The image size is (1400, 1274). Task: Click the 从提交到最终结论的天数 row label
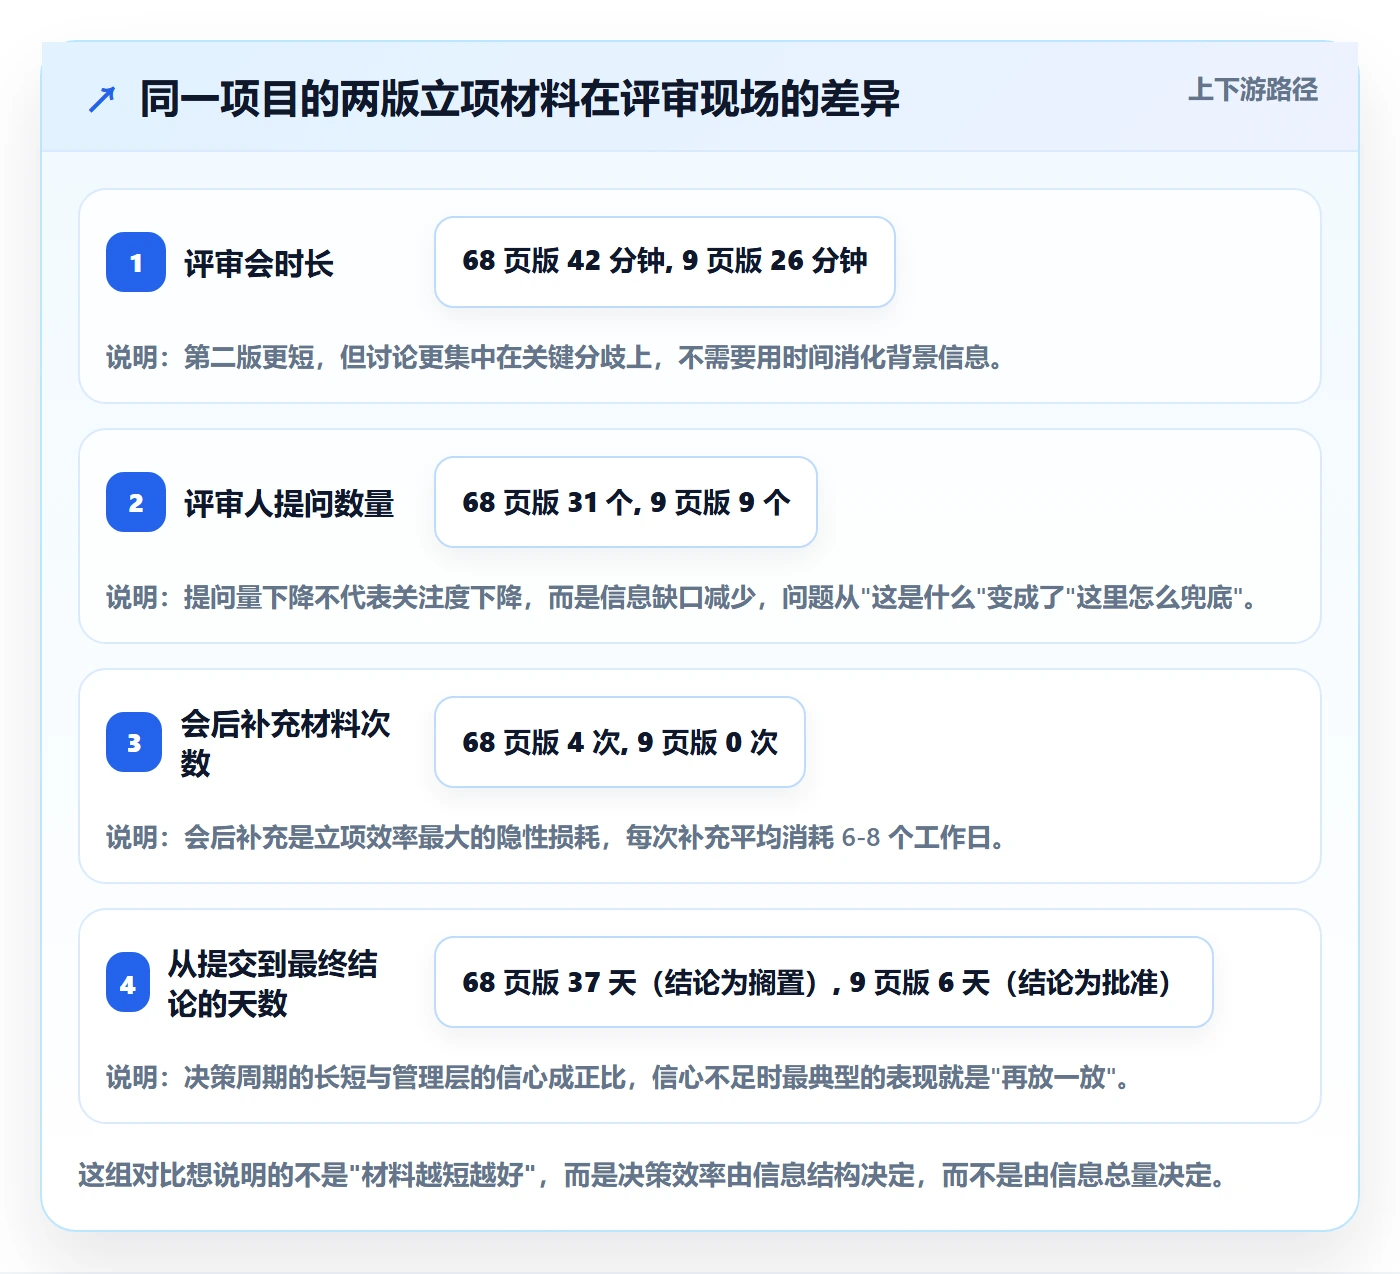click(x=272, y=983)
